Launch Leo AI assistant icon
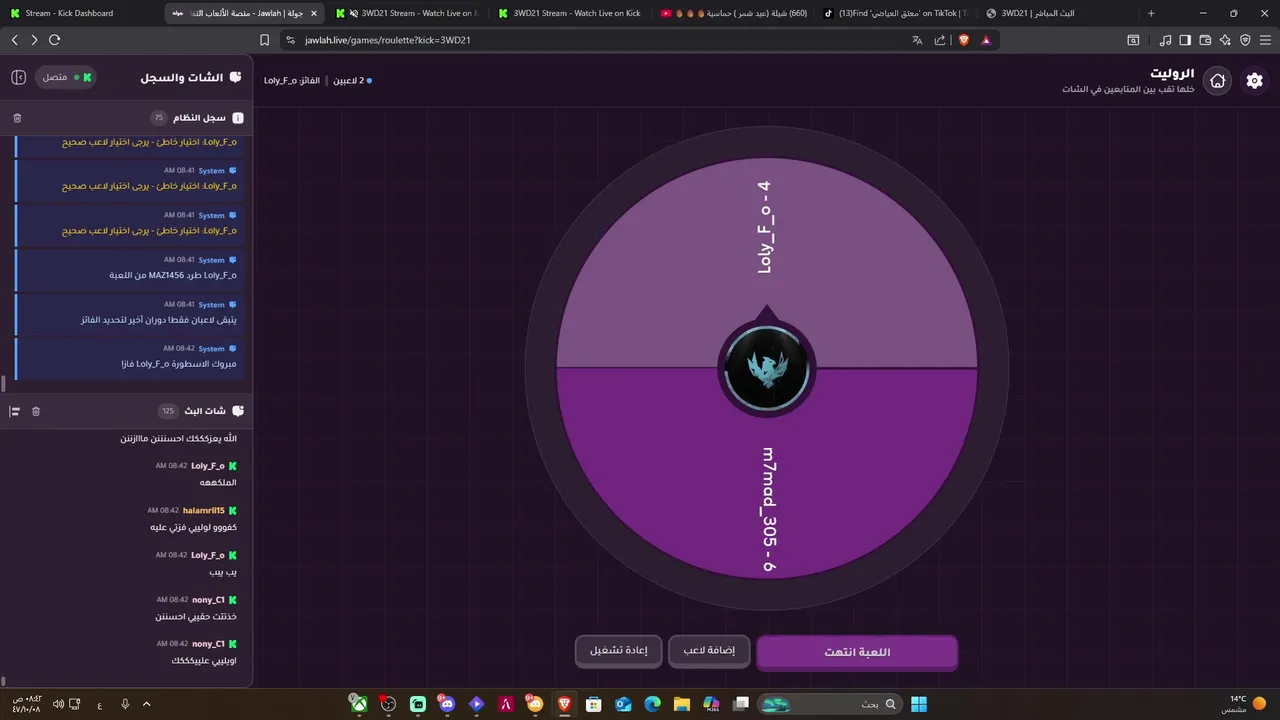The width and height of the screenshot is (1280, 720). tap(1225, 40)
